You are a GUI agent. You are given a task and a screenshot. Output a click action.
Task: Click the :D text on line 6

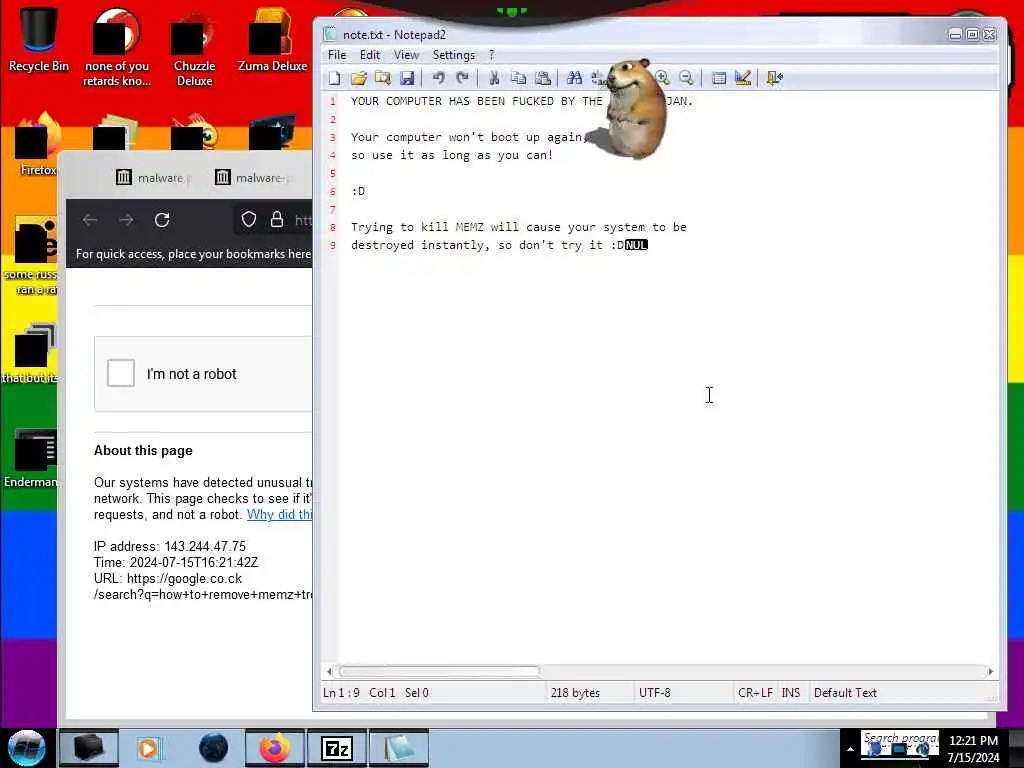[358, 191]
